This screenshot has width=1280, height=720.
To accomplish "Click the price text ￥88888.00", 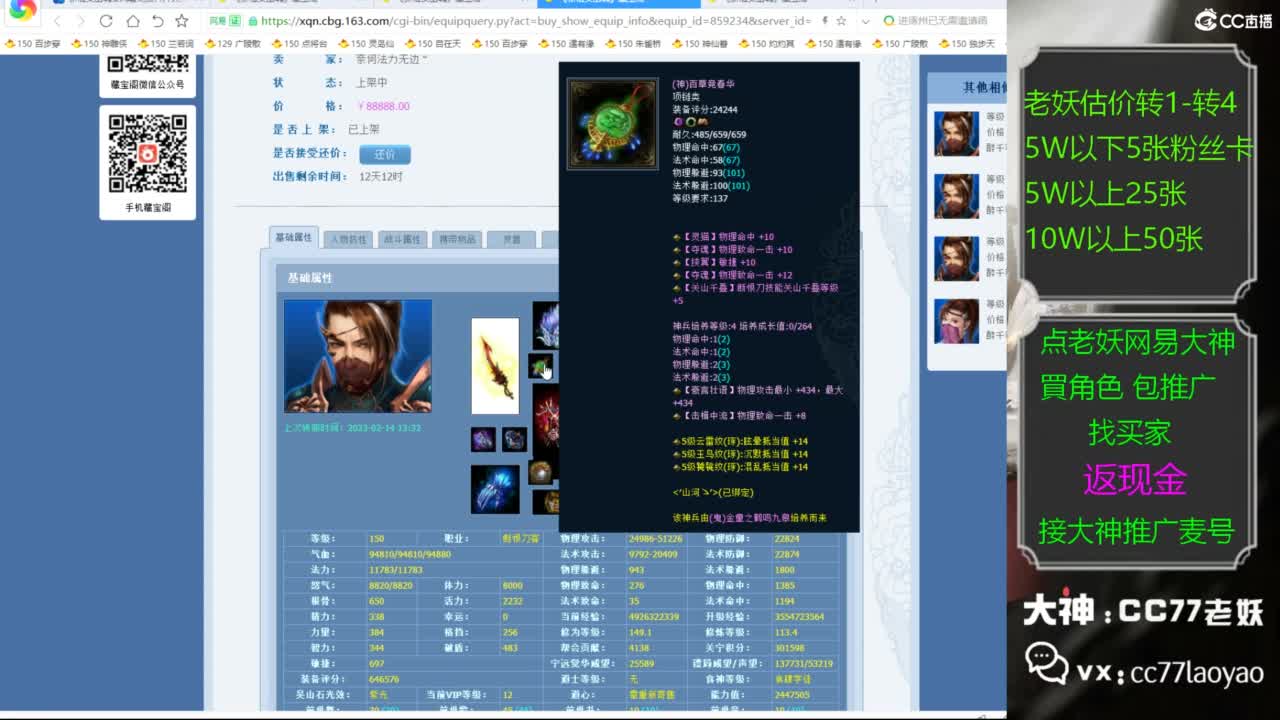I will tap(383, 106).
